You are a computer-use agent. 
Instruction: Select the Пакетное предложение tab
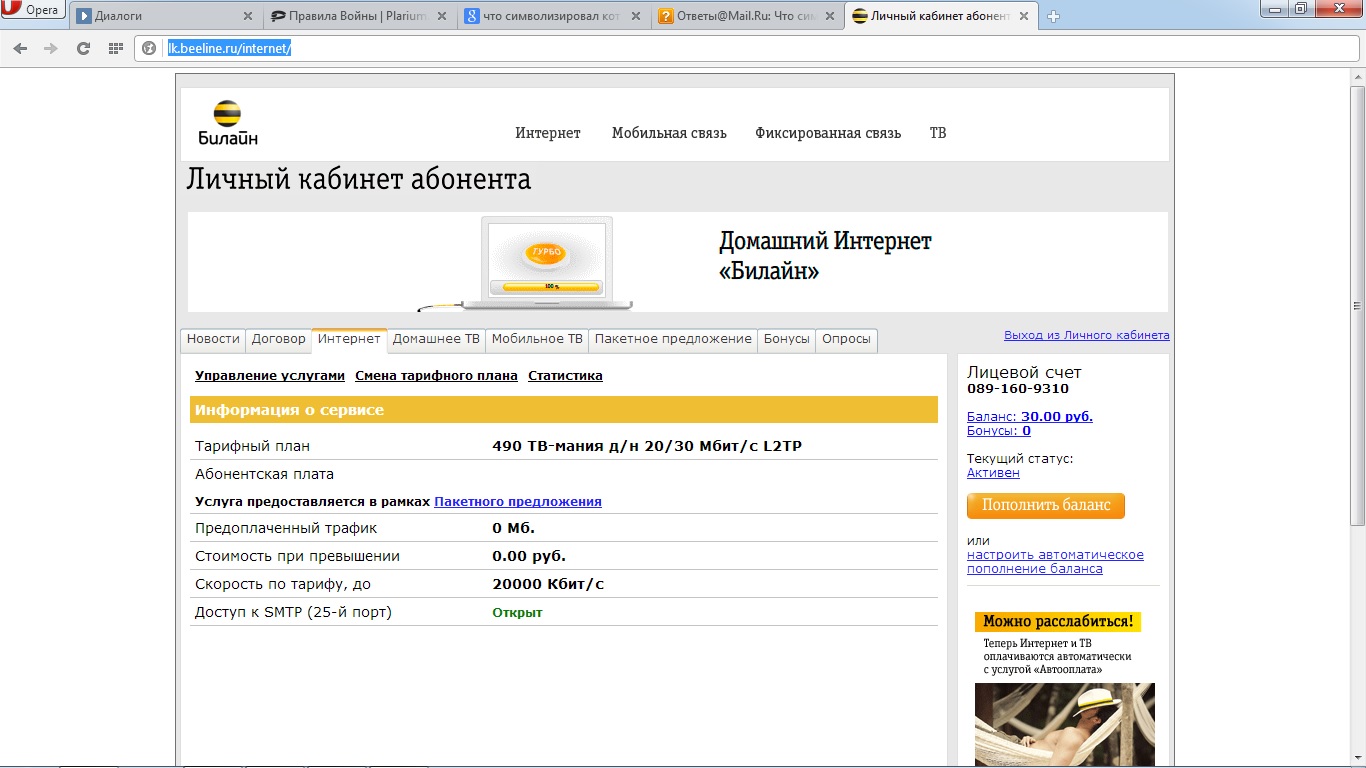(x=673, y=340)
